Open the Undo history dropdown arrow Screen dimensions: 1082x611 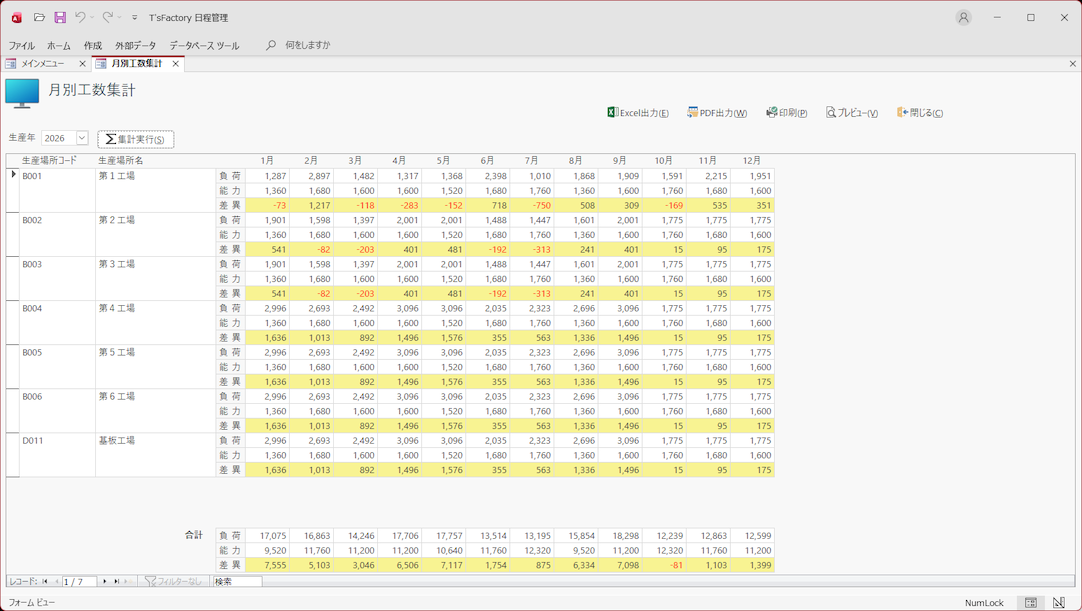pyautogui.click(x=92, y=18)
